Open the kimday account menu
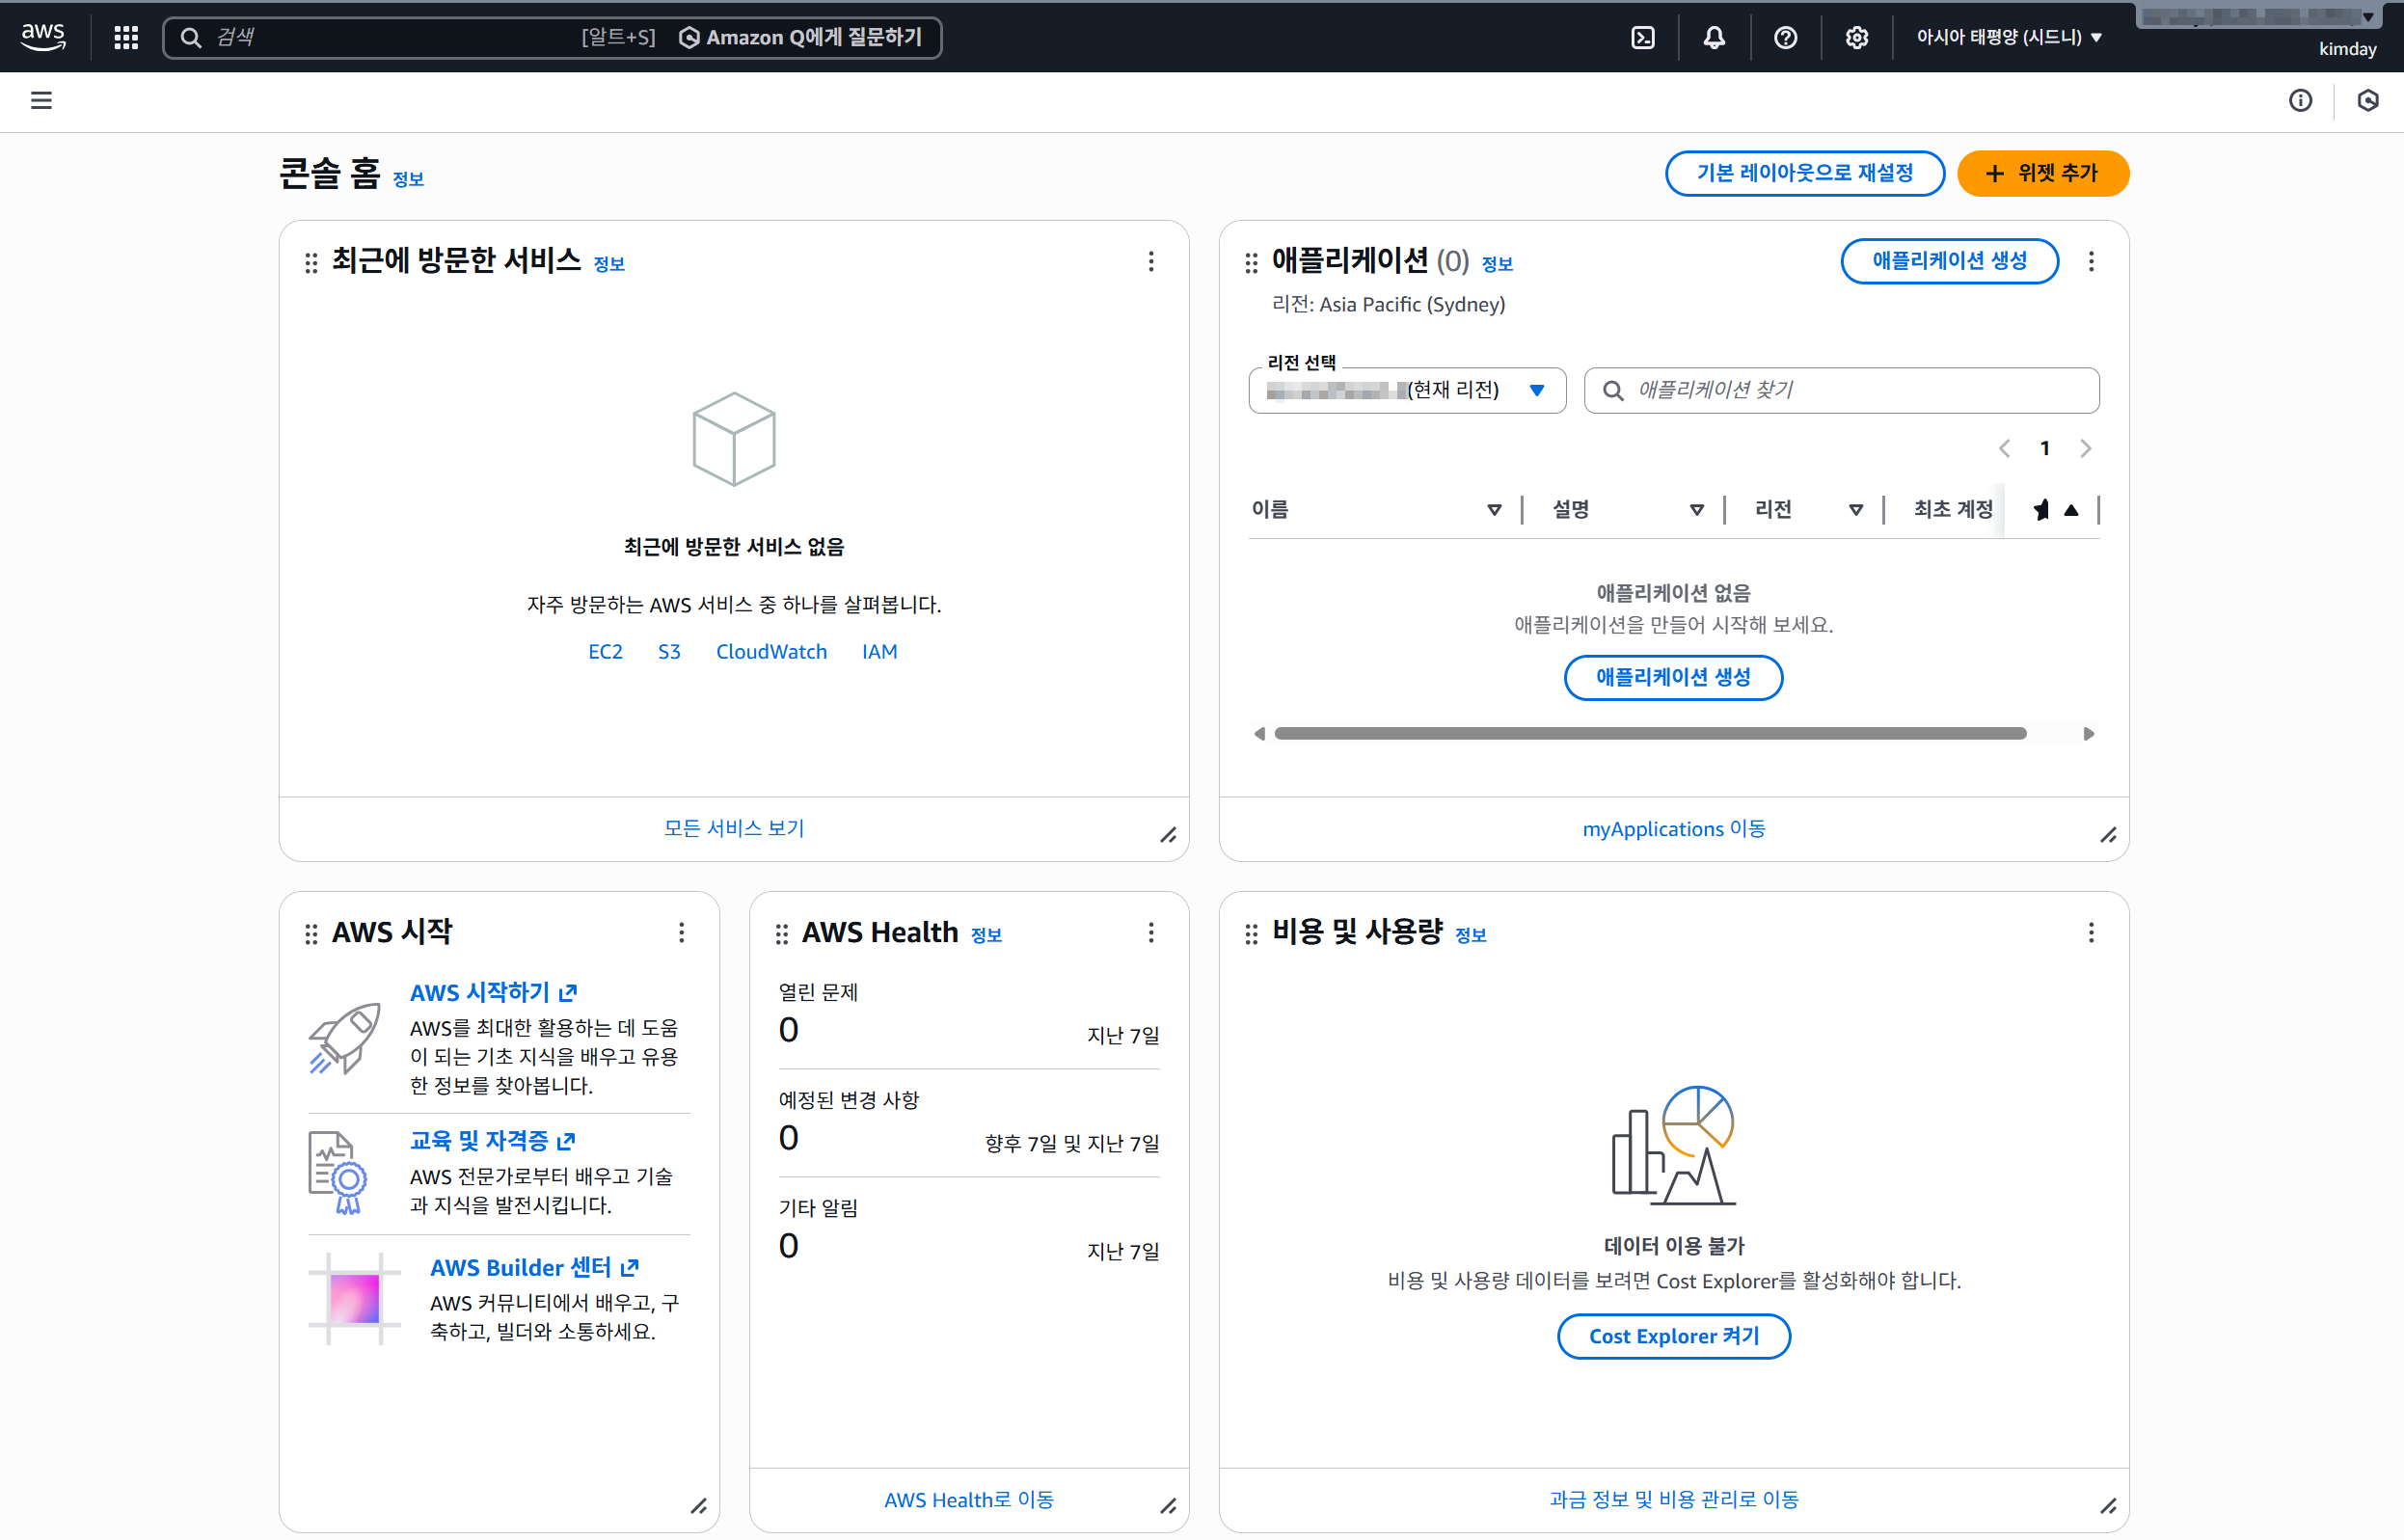This screenshot has width=2404, height=1540. click(x=2347, y=49)
